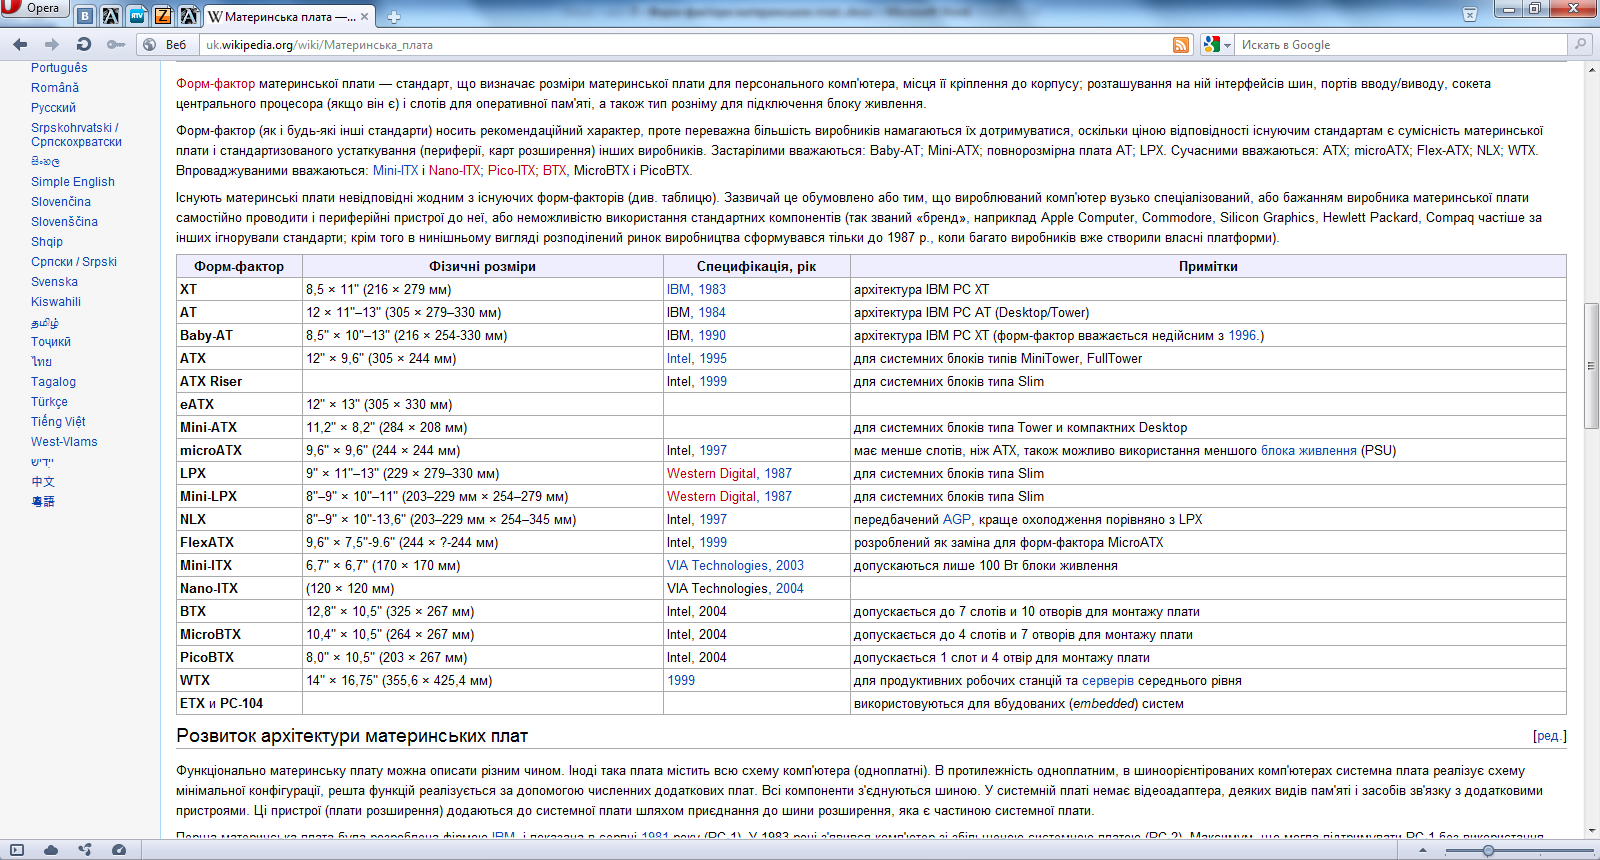Open the closed tabs trash icon

tap(1470, 14)
